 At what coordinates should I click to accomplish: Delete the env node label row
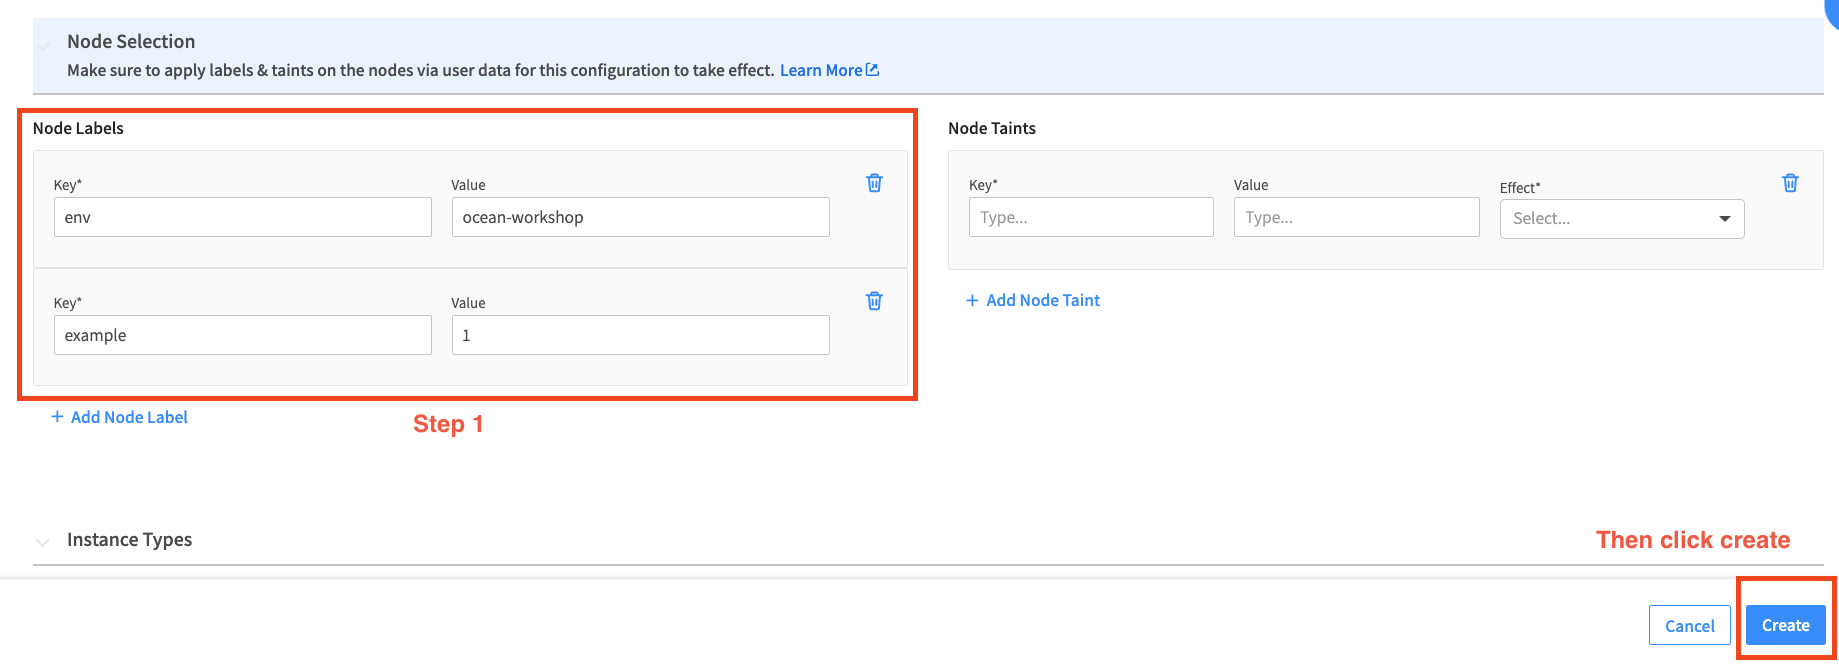874,183
